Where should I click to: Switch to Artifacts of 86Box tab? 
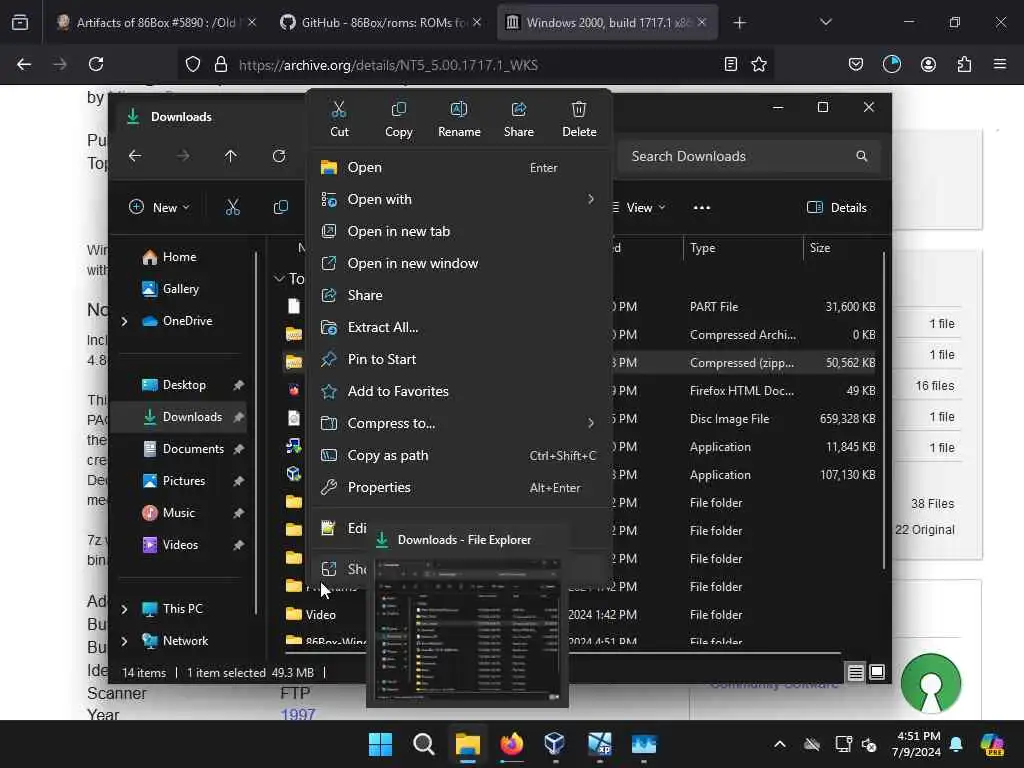coord(155,23)
